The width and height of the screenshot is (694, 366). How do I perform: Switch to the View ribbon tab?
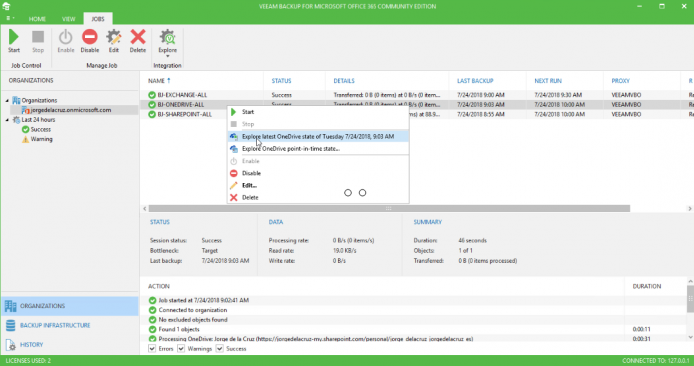point(68,19)
